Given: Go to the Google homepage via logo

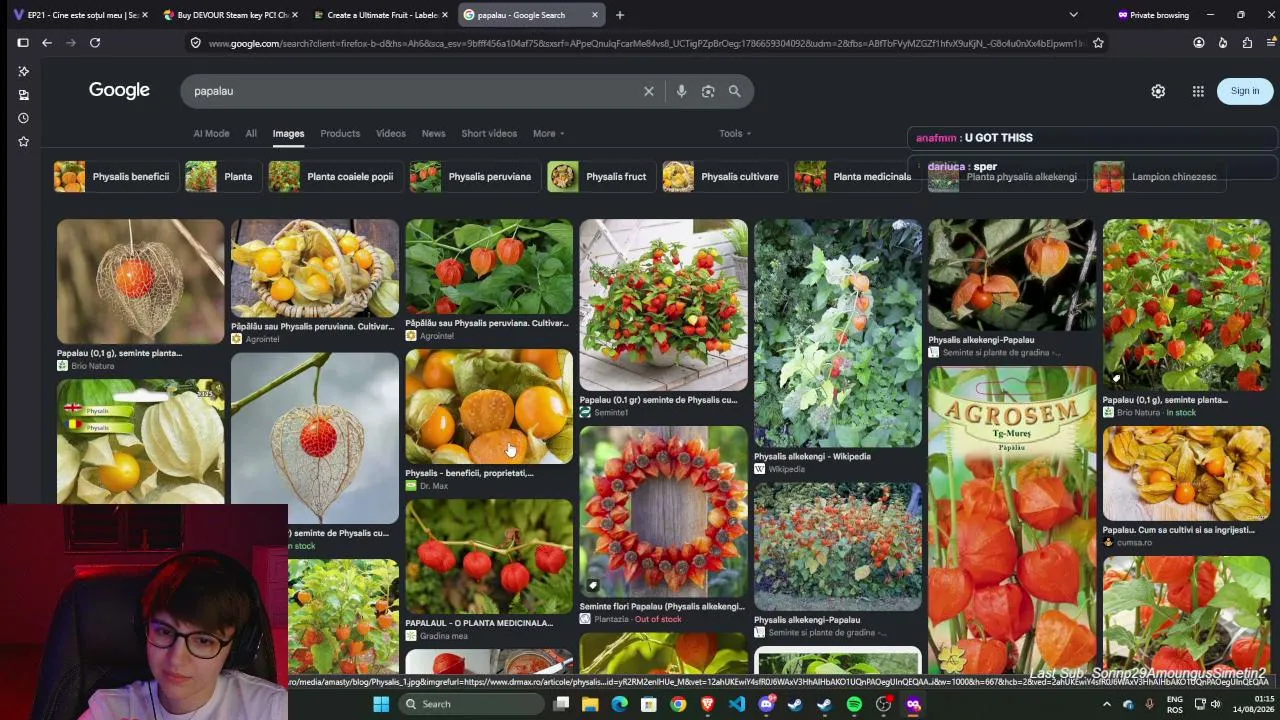Looking at the screenshot, I should tap(119, 90).
